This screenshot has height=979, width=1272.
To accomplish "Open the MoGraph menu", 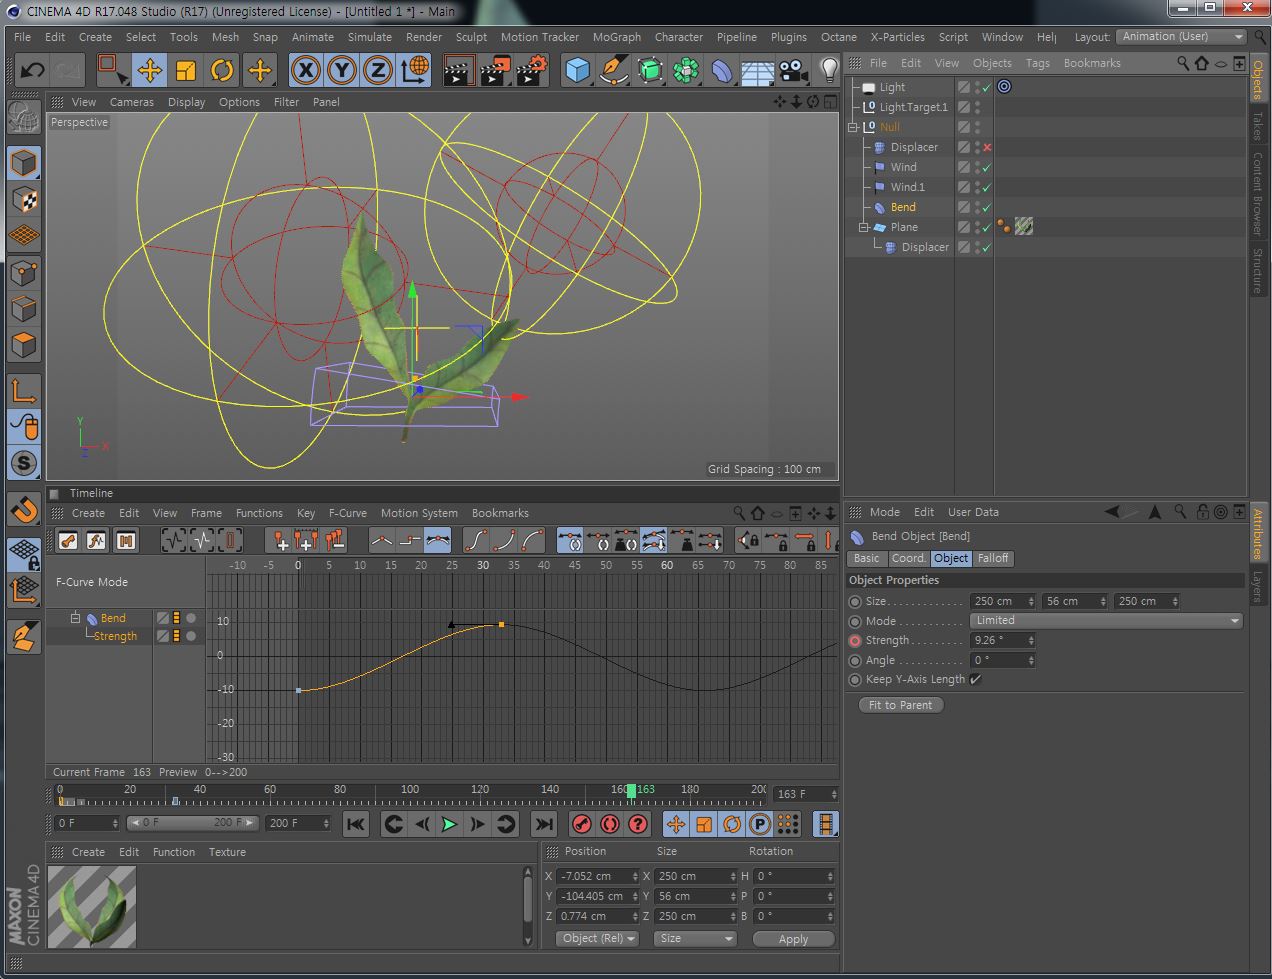I will pyautogui.click(x=617, y=37).
